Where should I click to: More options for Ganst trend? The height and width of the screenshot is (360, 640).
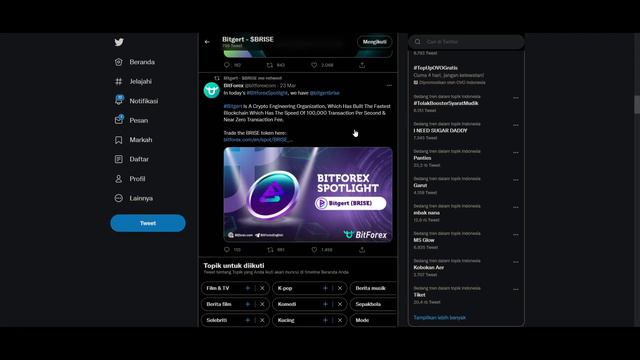516,180
